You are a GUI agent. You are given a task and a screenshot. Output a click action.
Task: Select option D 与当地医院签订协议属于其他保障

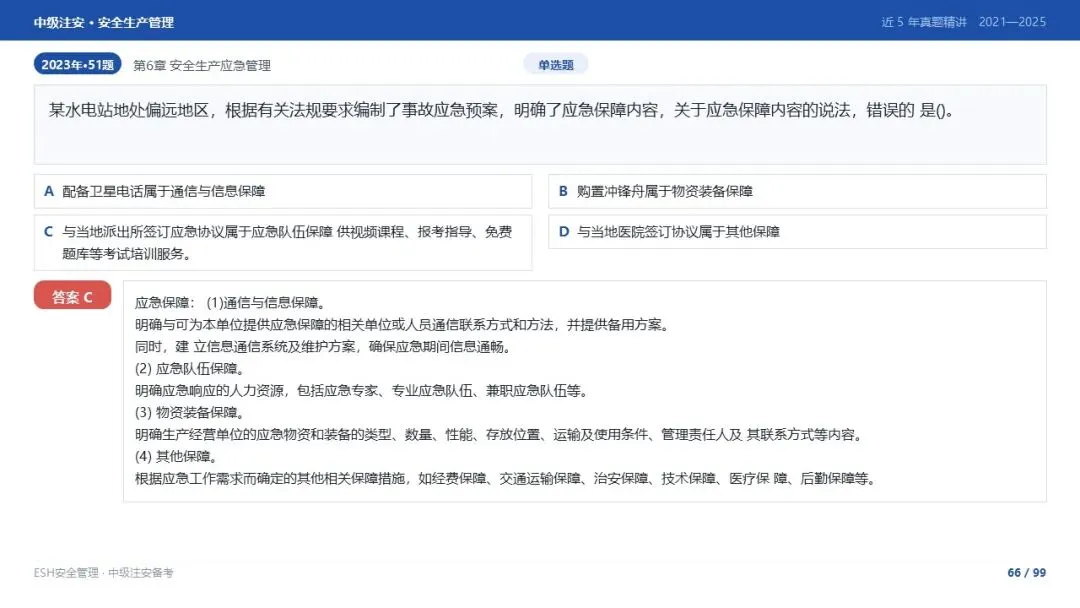(x=797, y=232)
